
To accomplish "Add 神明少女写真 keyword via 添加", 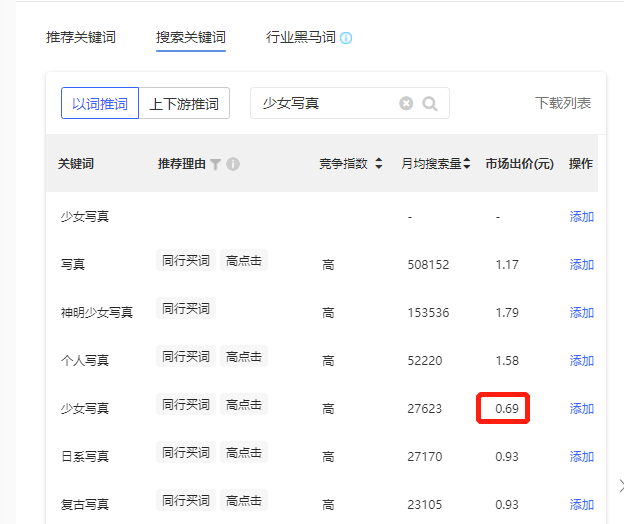I will [x=582, y=313].
